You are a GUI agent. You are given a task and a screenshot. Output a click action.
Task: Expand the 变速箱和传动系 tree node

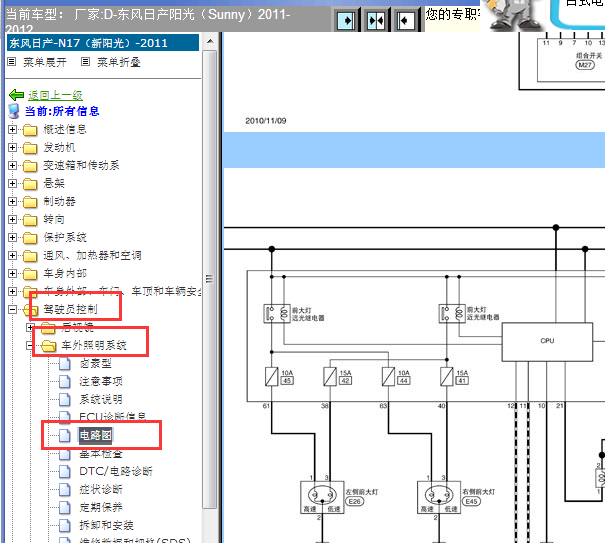click(x=12, y=165)
